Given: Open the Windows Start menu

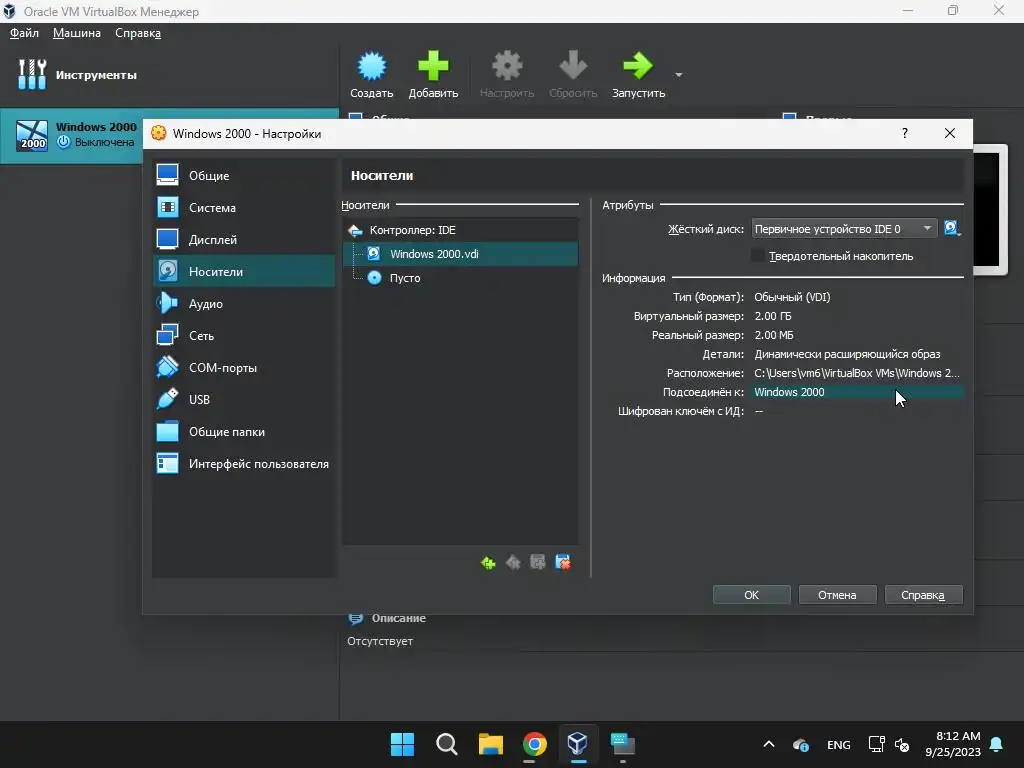Looking at the screenshot, I should 402,744.
